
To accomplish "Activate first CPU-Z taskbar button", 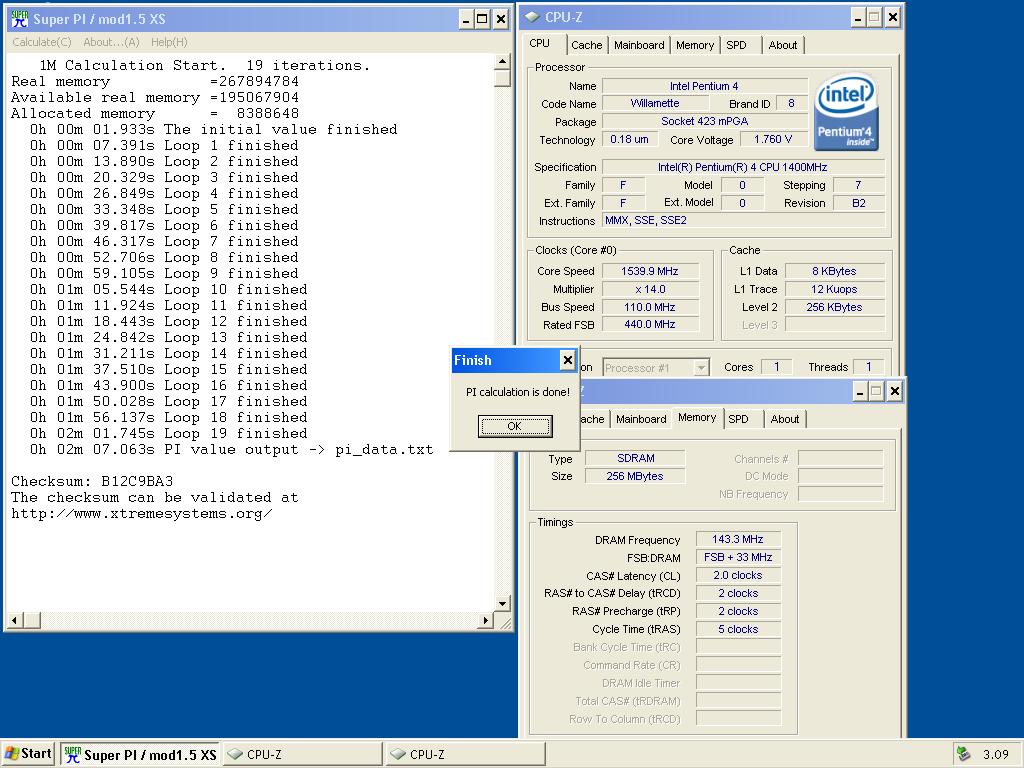I will coord(303,754).
